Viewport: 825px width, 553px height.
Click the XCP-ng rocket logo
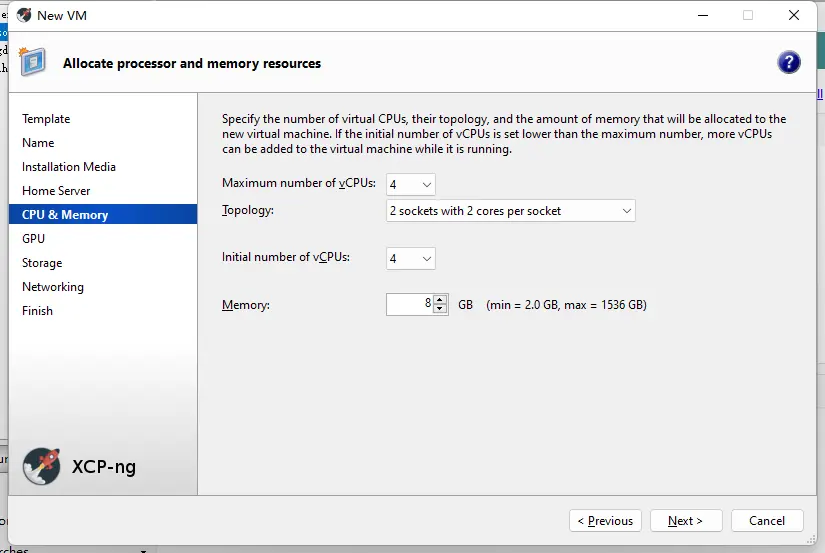(42, 466)
